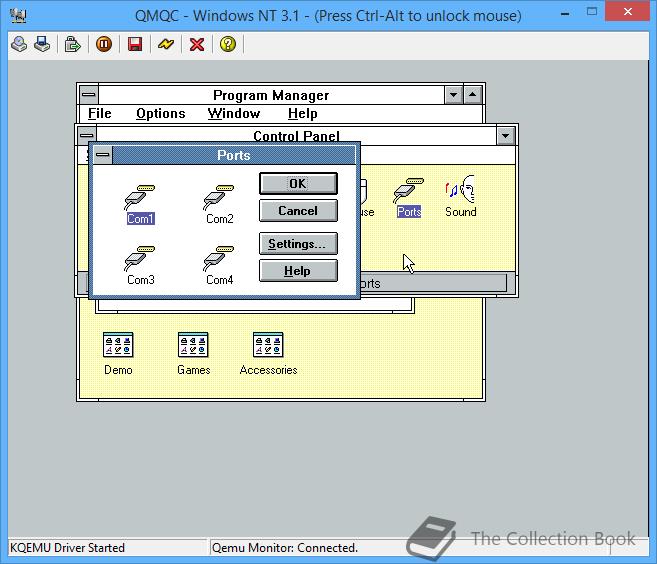Open help with the yellow question mark icon

[x=228, y=44]
